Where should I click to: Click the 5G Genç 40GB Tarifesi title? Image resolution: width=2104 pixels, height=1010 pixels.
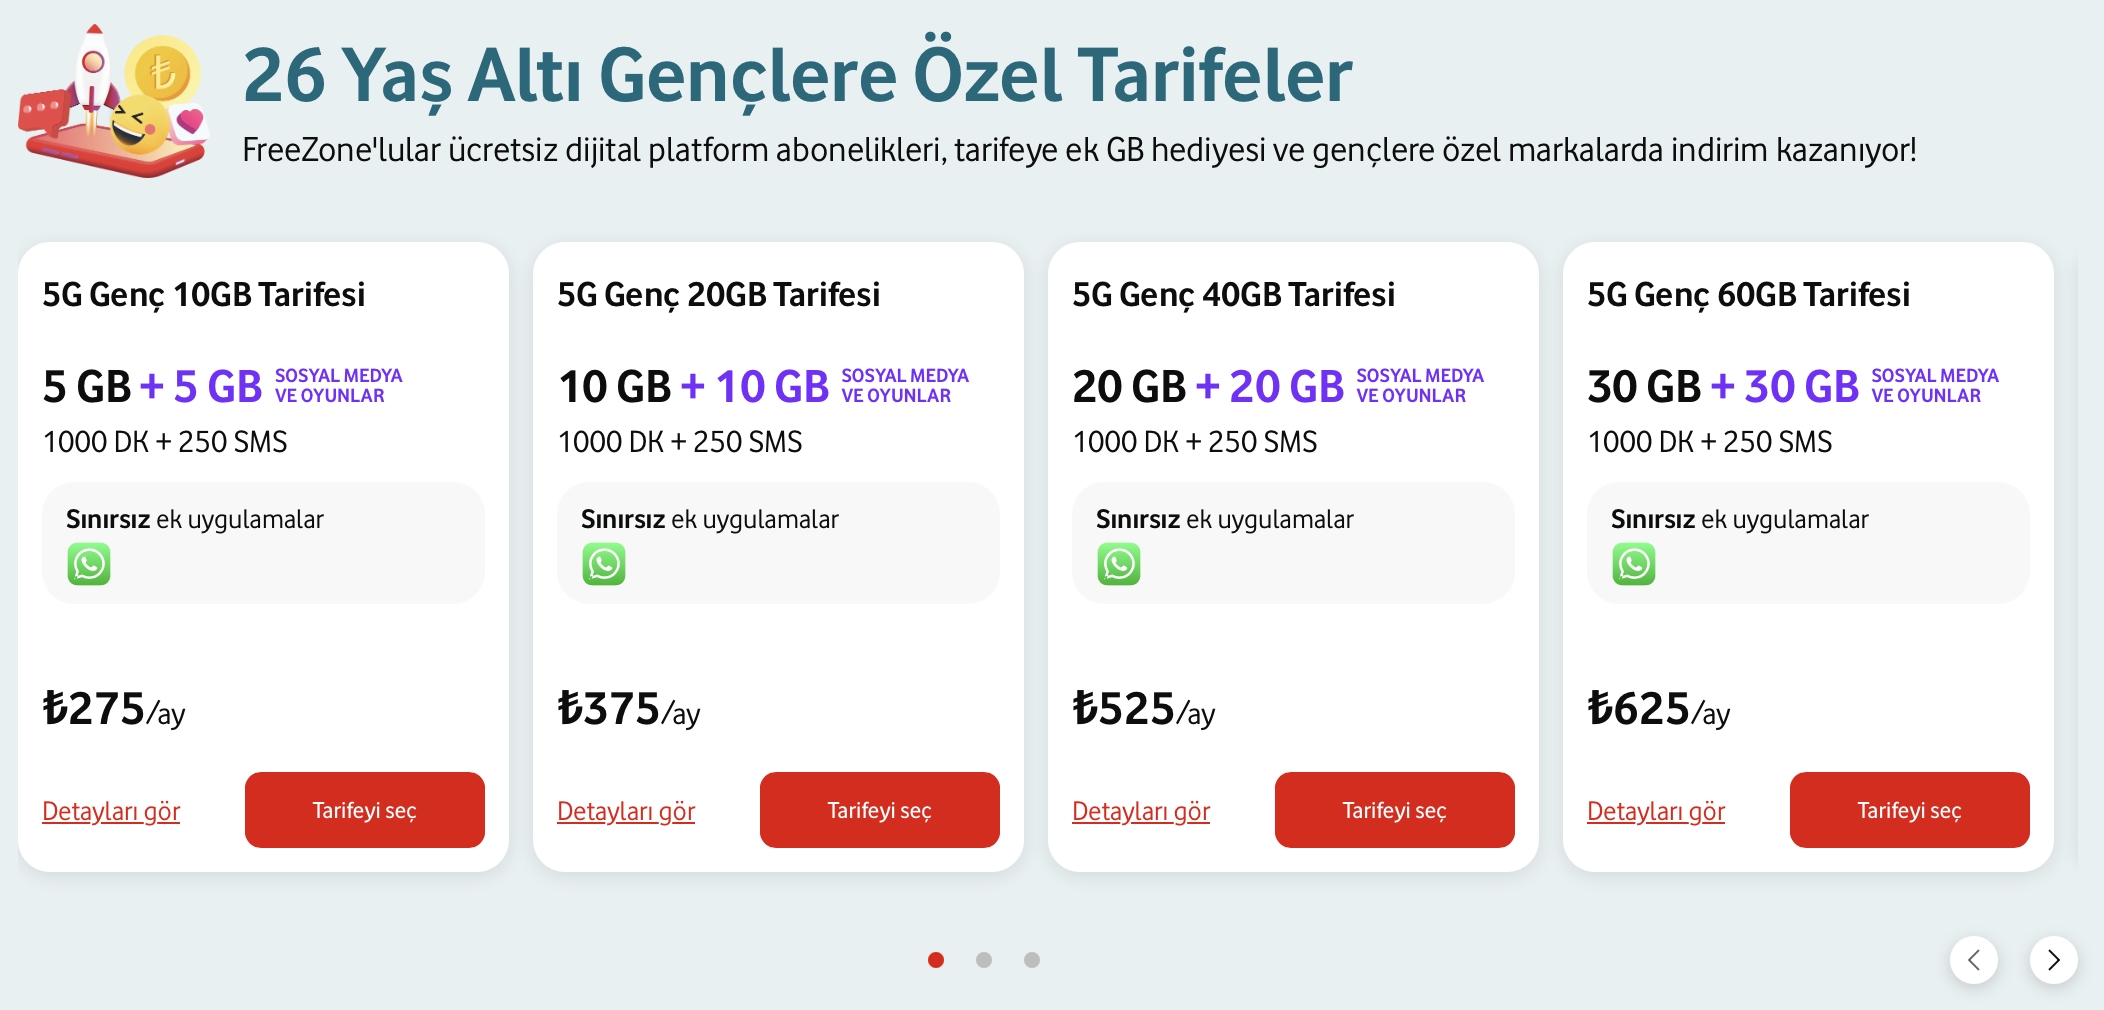(1233, 295)
